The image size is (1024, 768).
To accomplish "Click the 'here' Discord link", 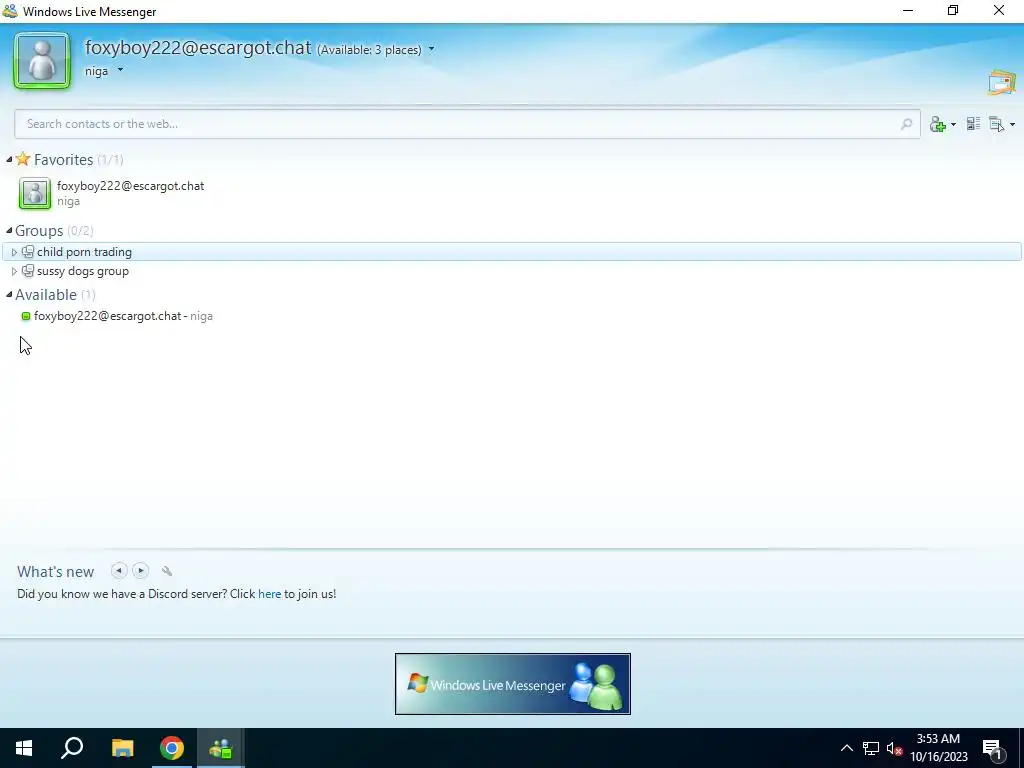I will pyautogui.click(x=269, y=594).
